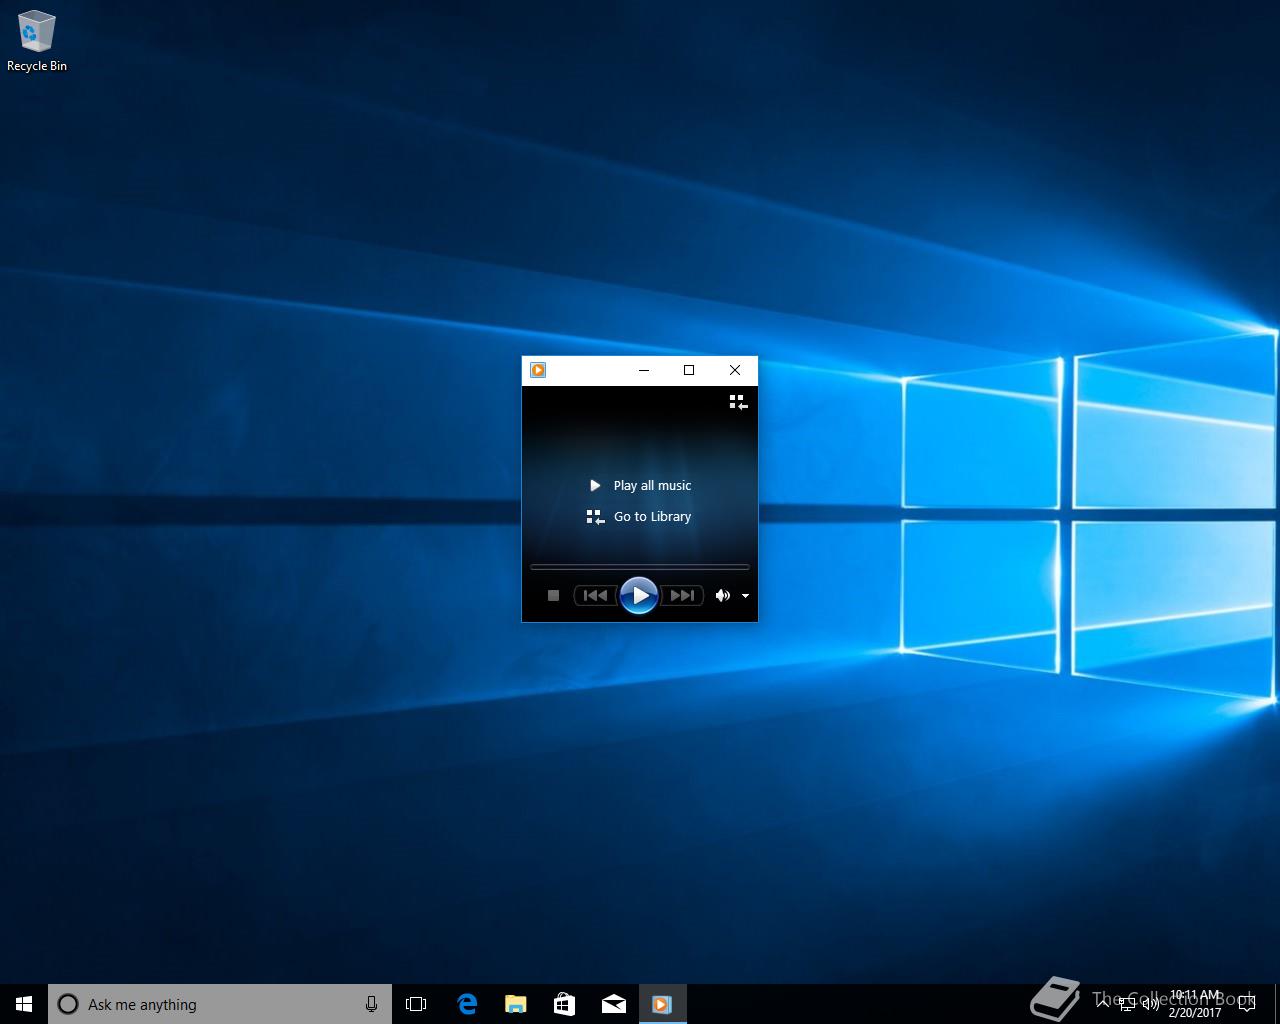Select Play all music
The height and width of the screenshot is (1024, 1280).
640,485
